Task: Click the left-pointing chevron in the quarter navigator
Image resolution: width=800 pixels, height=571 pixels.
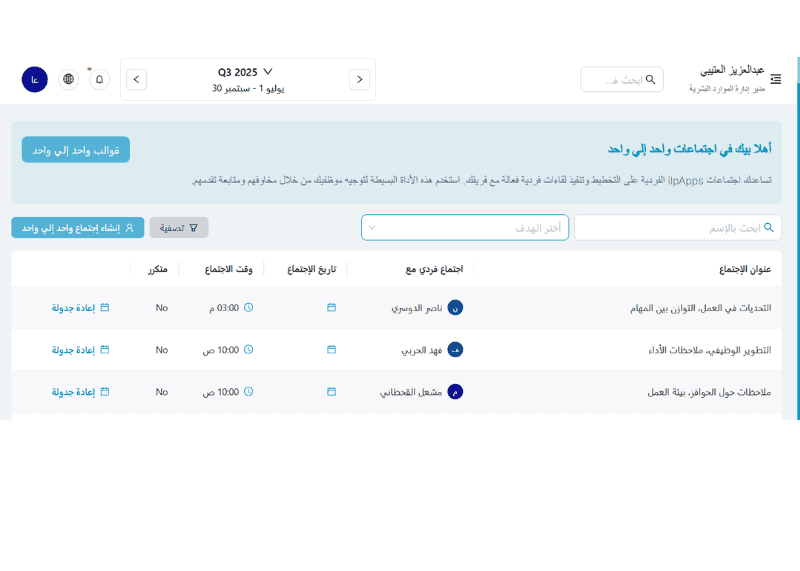Action: (137, 79)
